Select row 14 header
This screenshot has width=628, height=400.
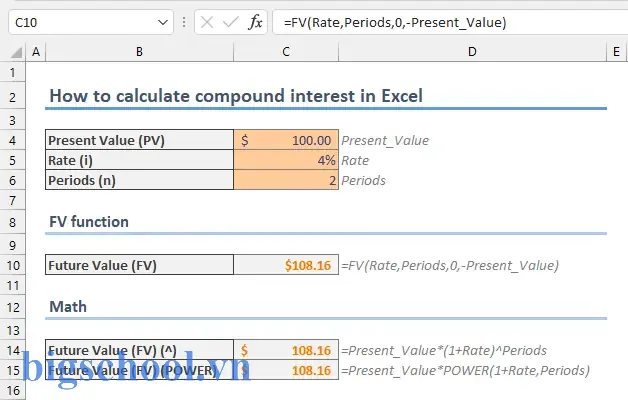(13, 350)
